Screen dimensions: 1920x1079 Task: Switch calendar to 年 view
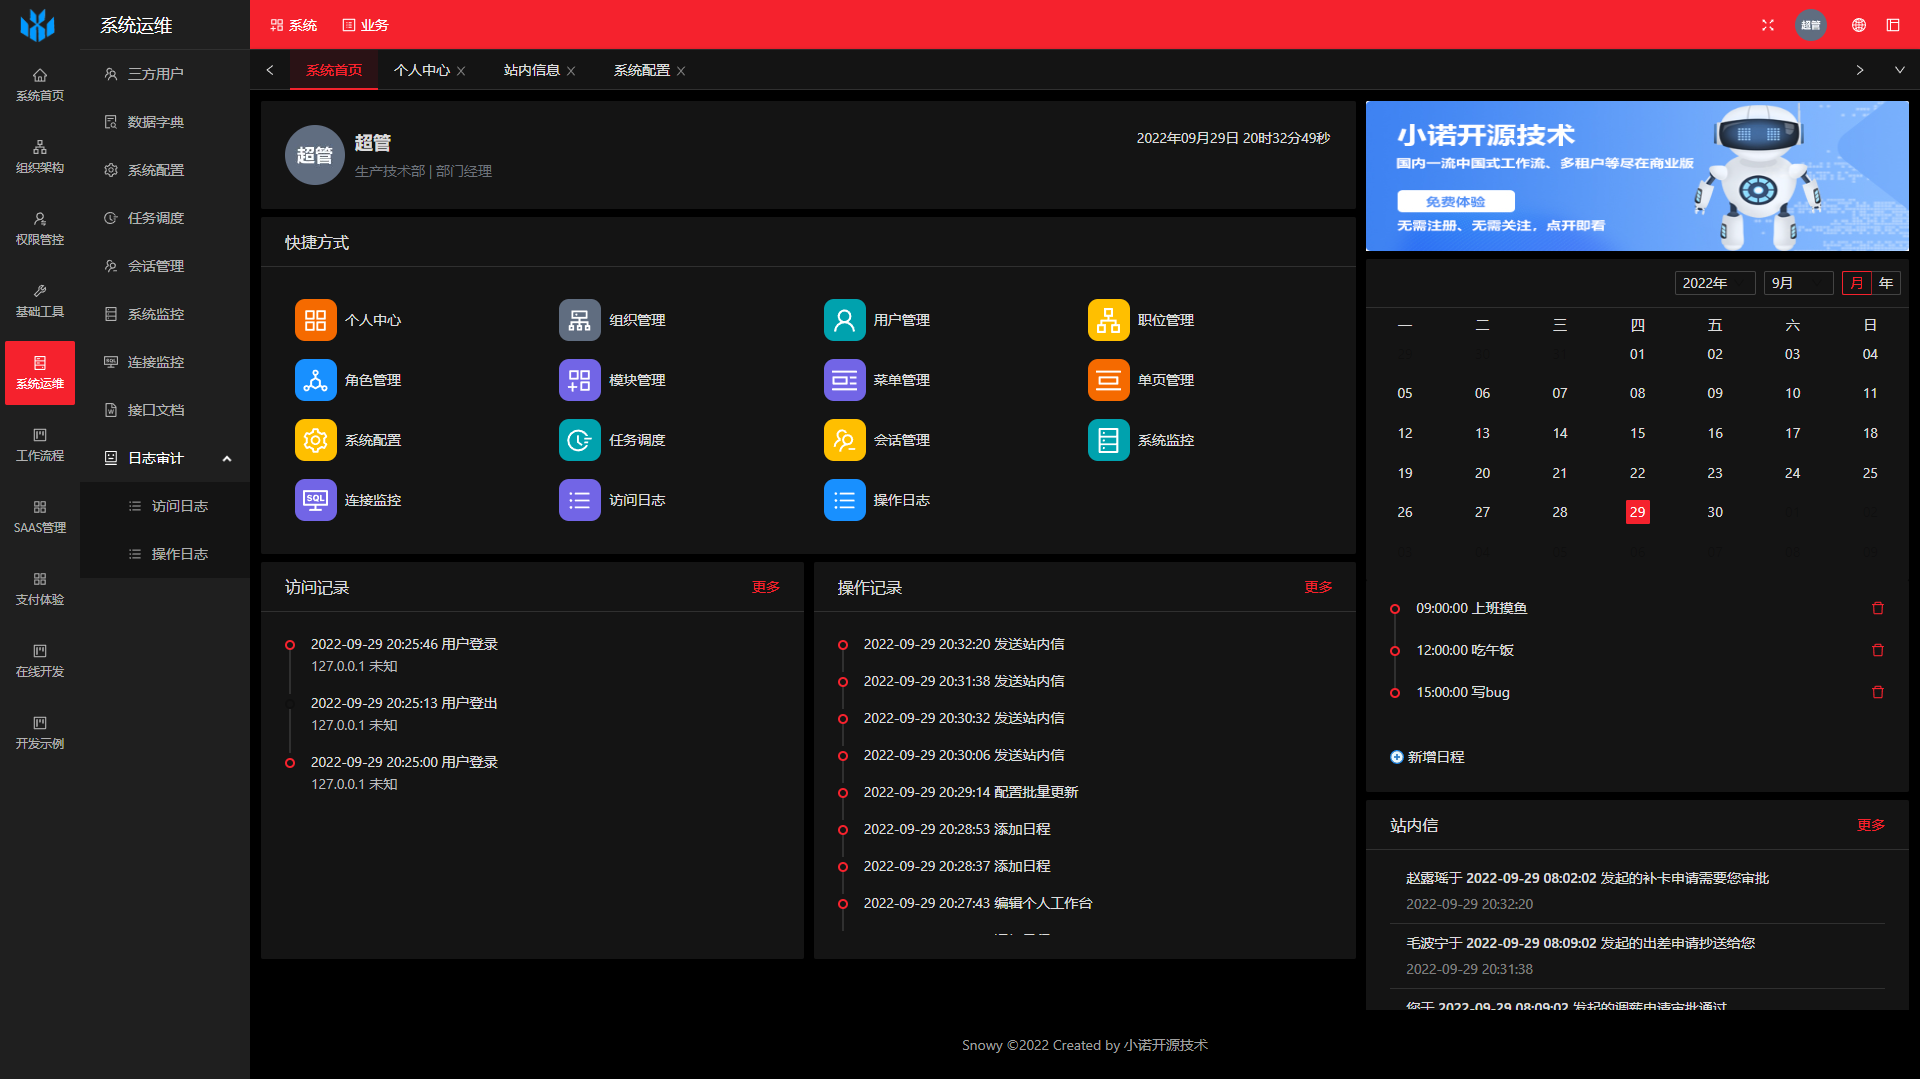[x=1886, y=283]
